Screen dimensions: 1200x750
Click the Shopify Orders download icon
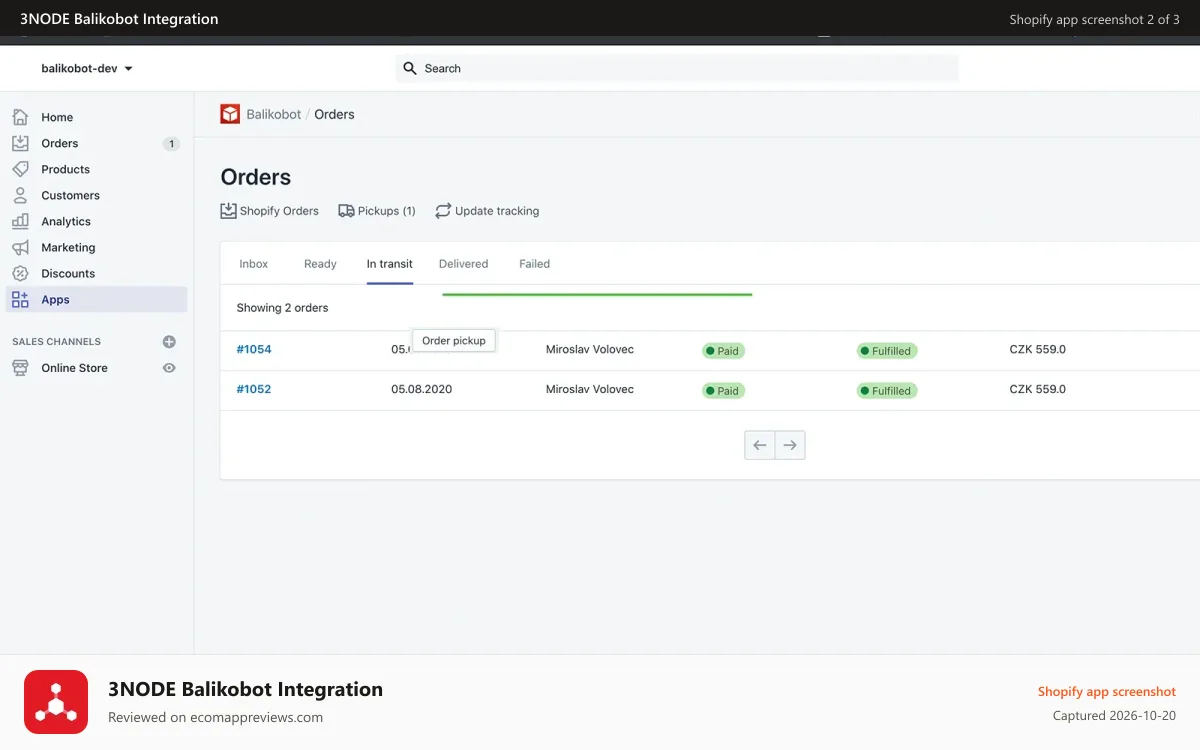click(228, 211)
